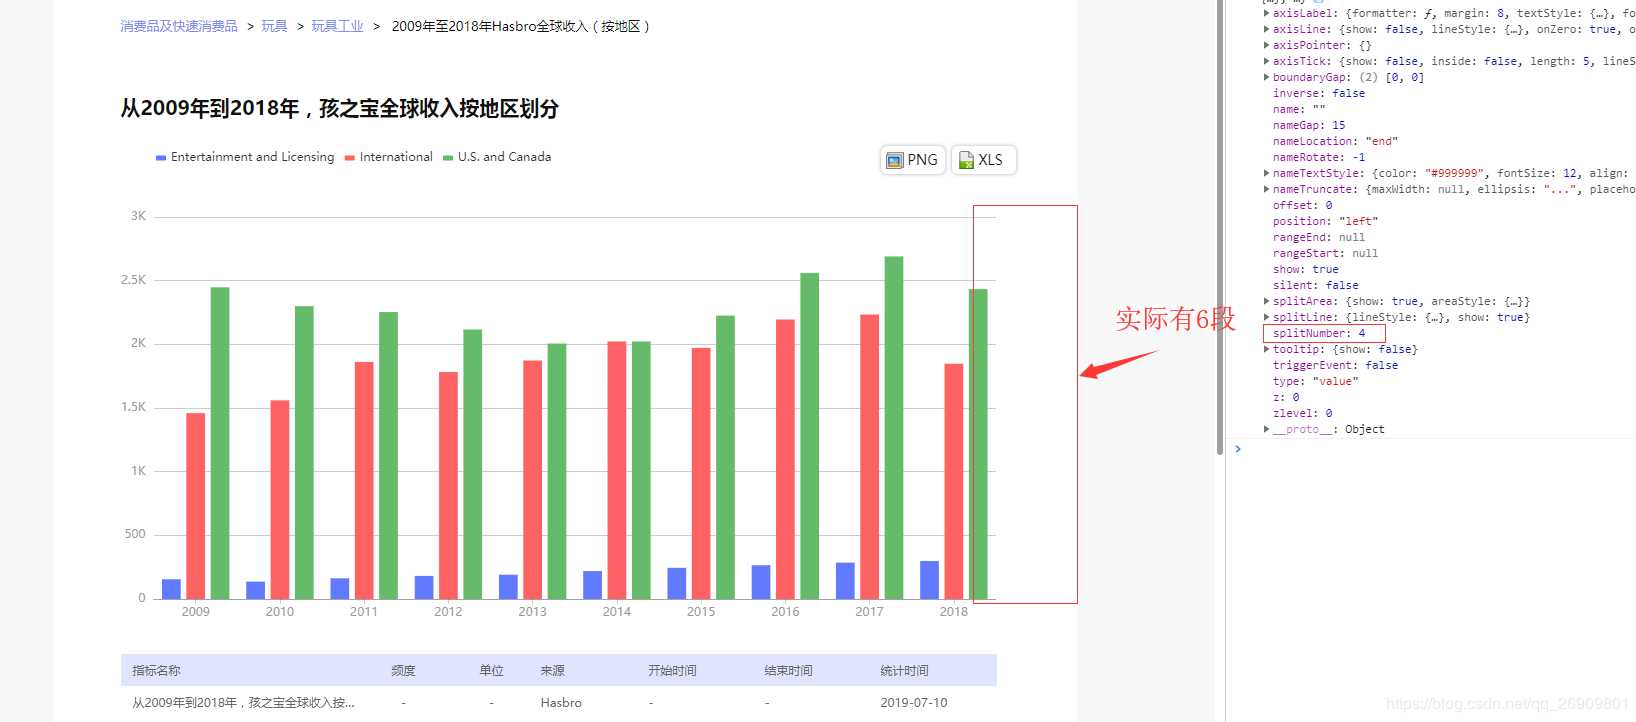The image size is (1636, 722).
Task: Click the nameGap: 15 property
Action: pos(1309,125)
